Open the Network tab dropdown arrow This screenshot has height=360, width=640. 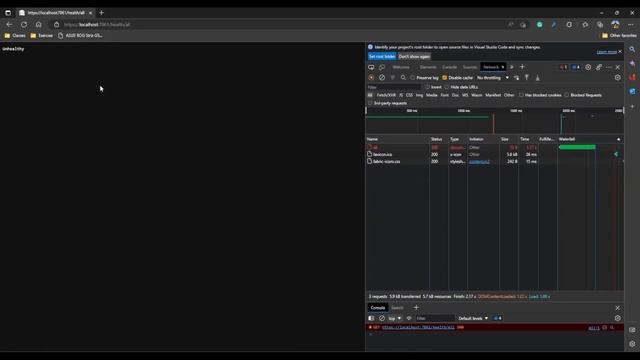click(502, 67)
